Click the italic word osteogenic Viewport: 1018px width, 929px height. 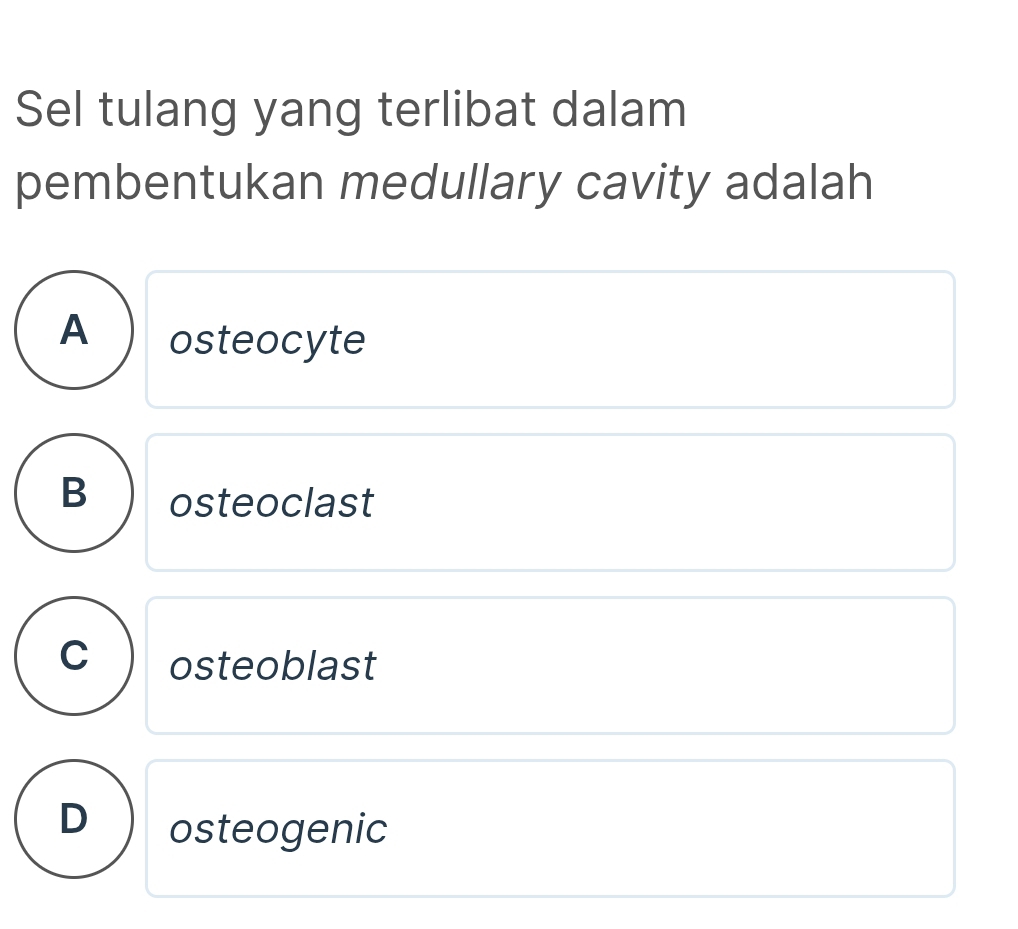pos(278,830)
